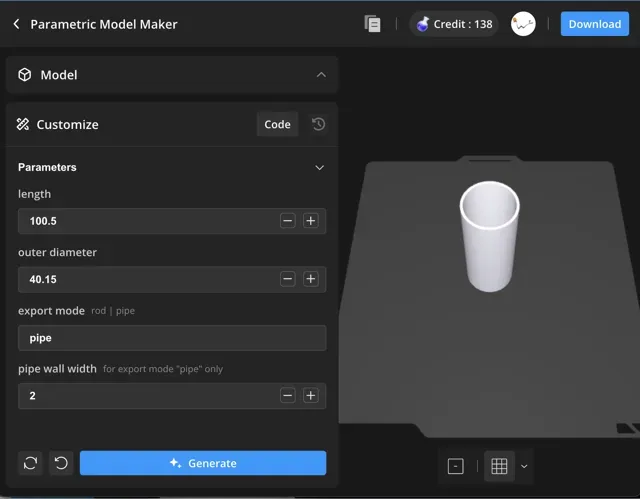Open the grid options dropdown arrow

click(x=524, y=466)
